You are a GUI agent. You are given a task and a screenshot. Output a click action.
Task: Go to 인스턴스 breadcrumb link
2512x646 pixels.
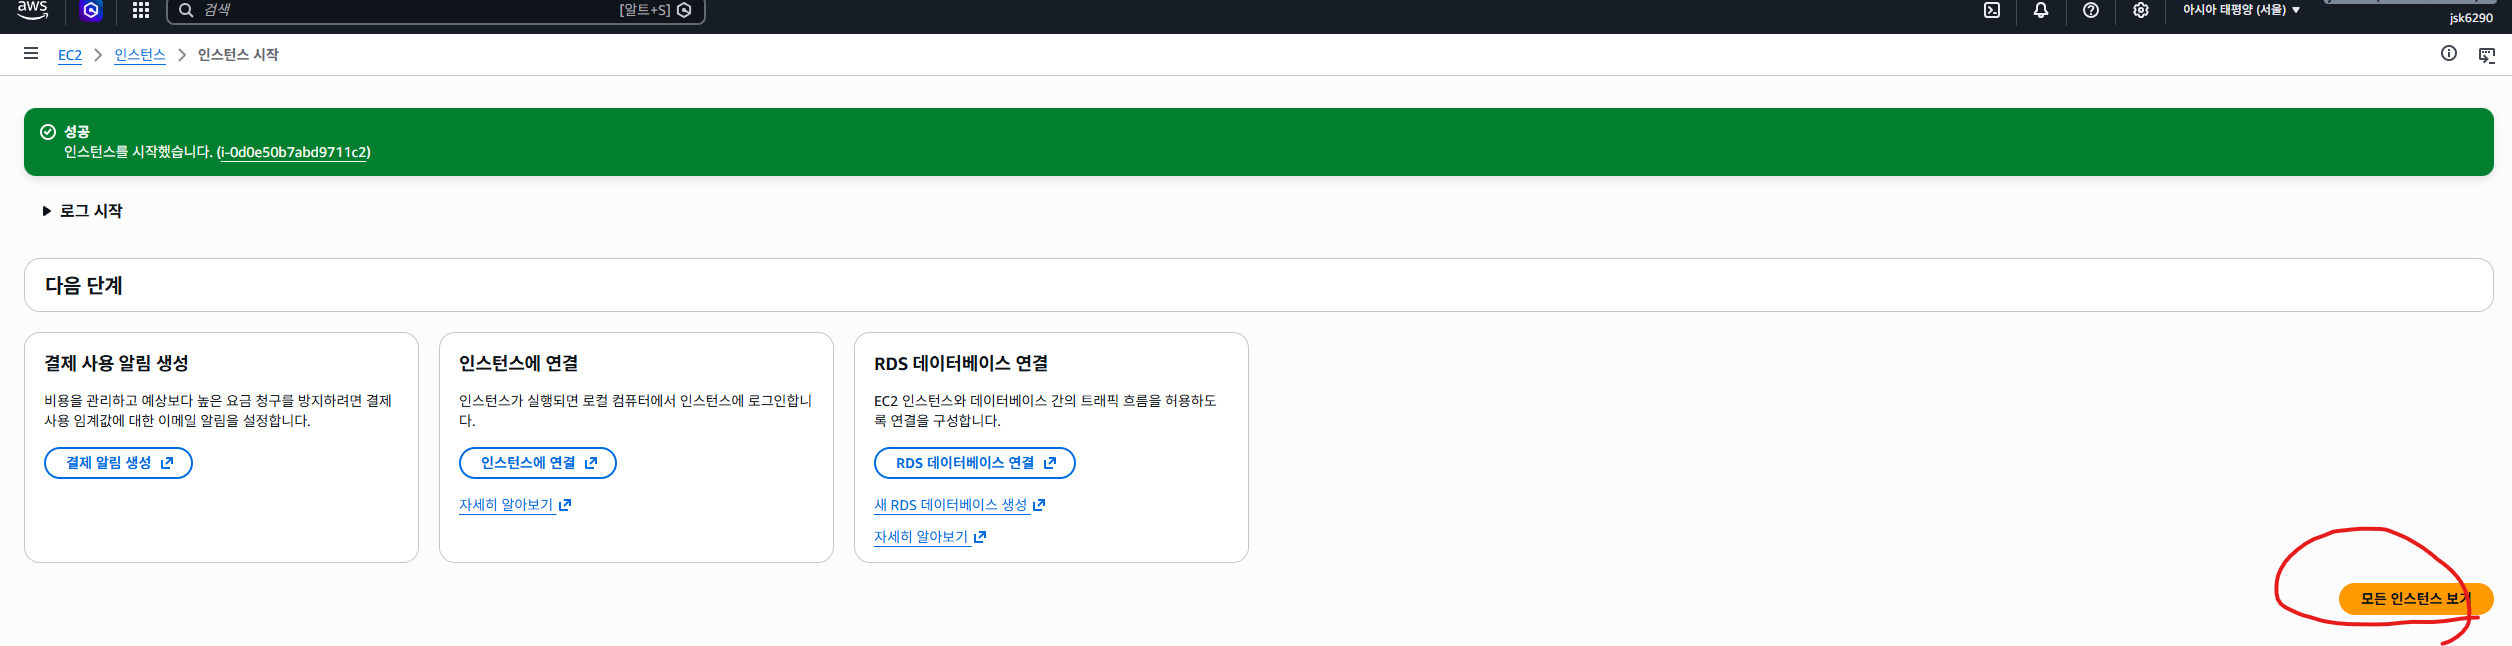coord(140,55)
